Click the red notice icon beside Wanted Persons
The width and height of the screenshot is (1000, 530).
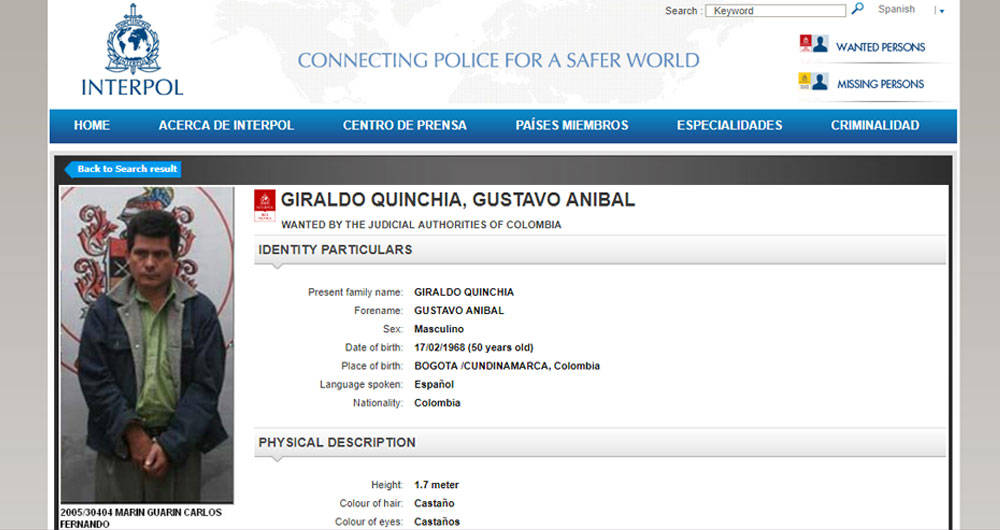coord(805,43)
